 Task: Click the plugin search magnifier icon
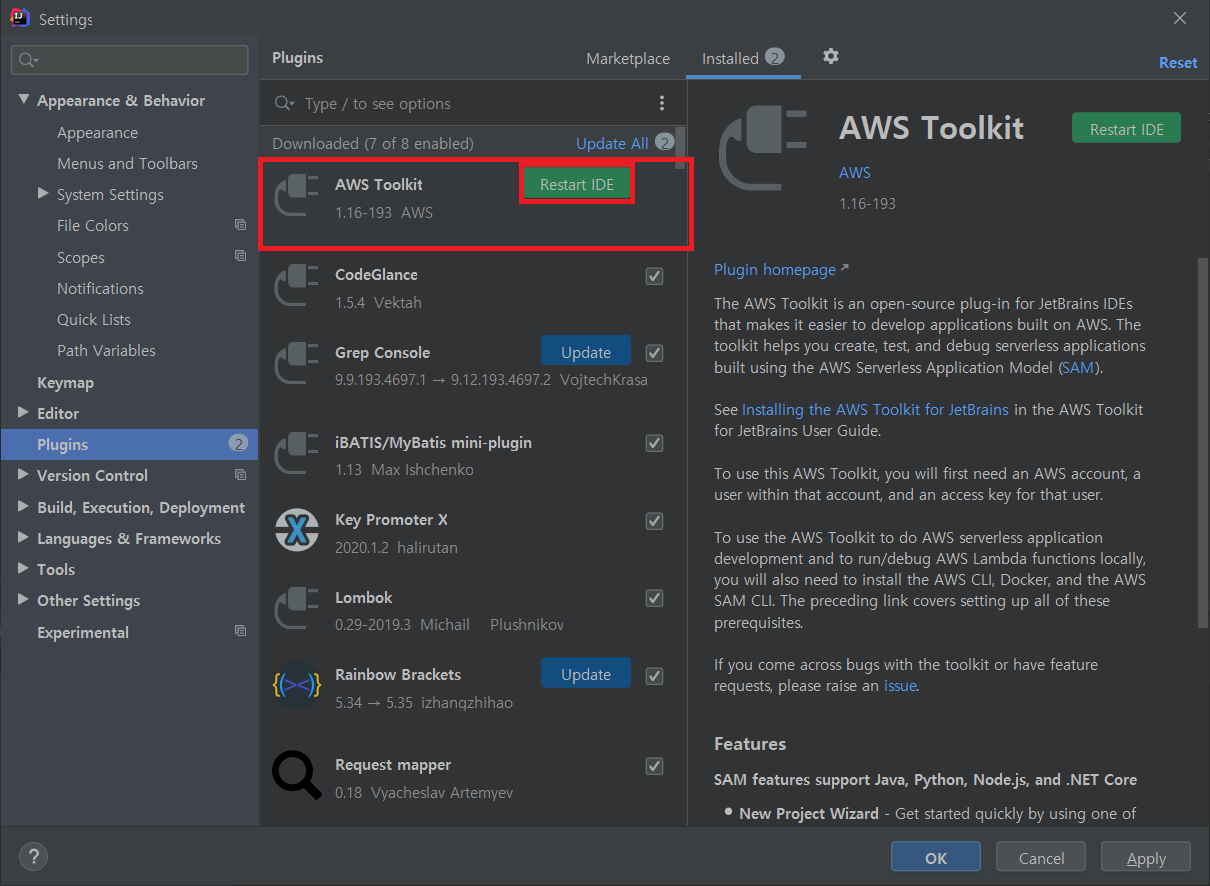[285, 103]
